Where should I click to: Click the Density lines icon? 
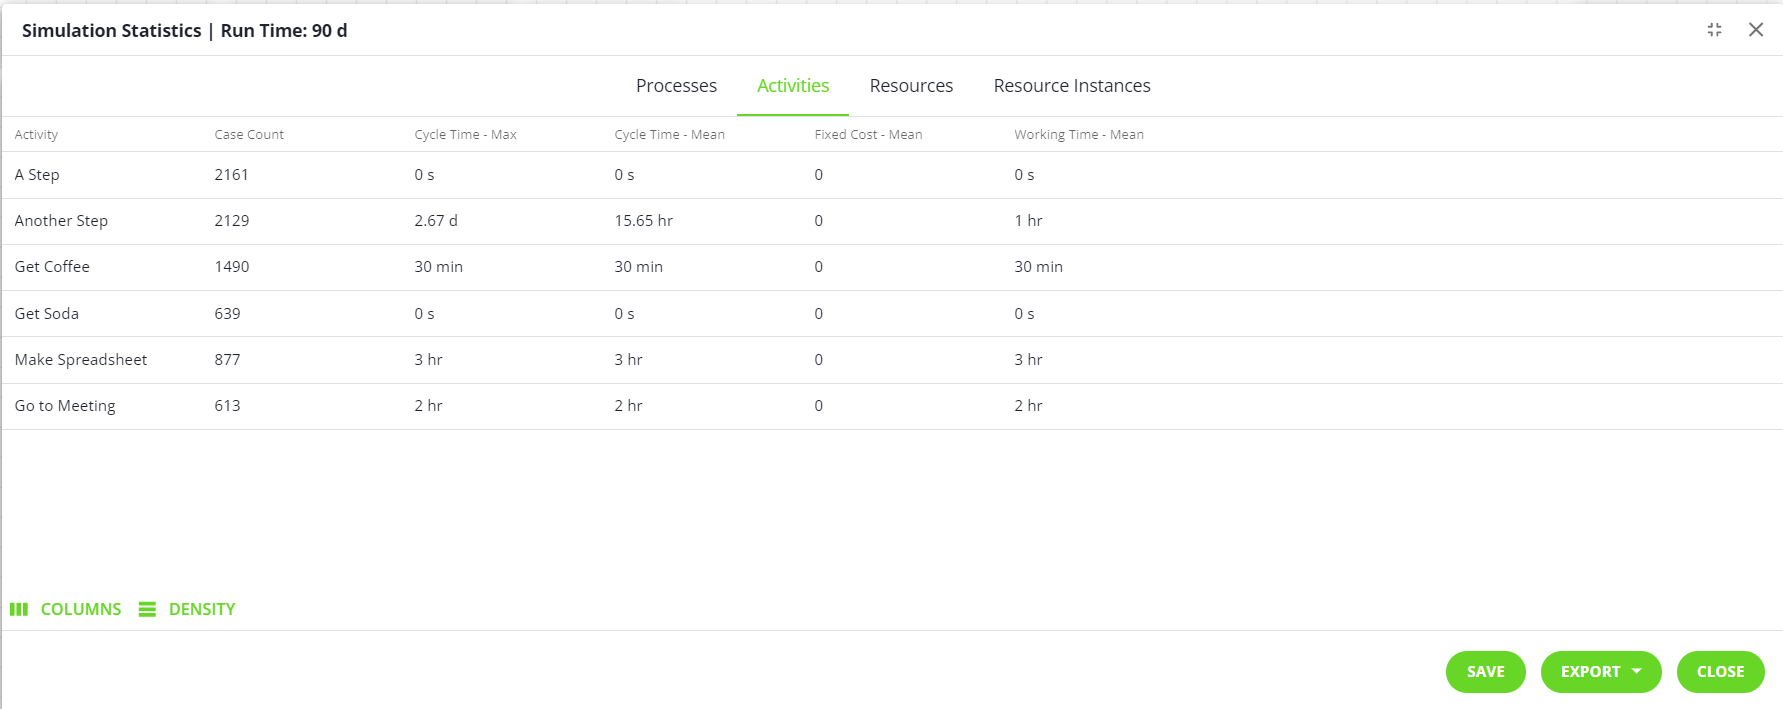(x=147, y=609)
